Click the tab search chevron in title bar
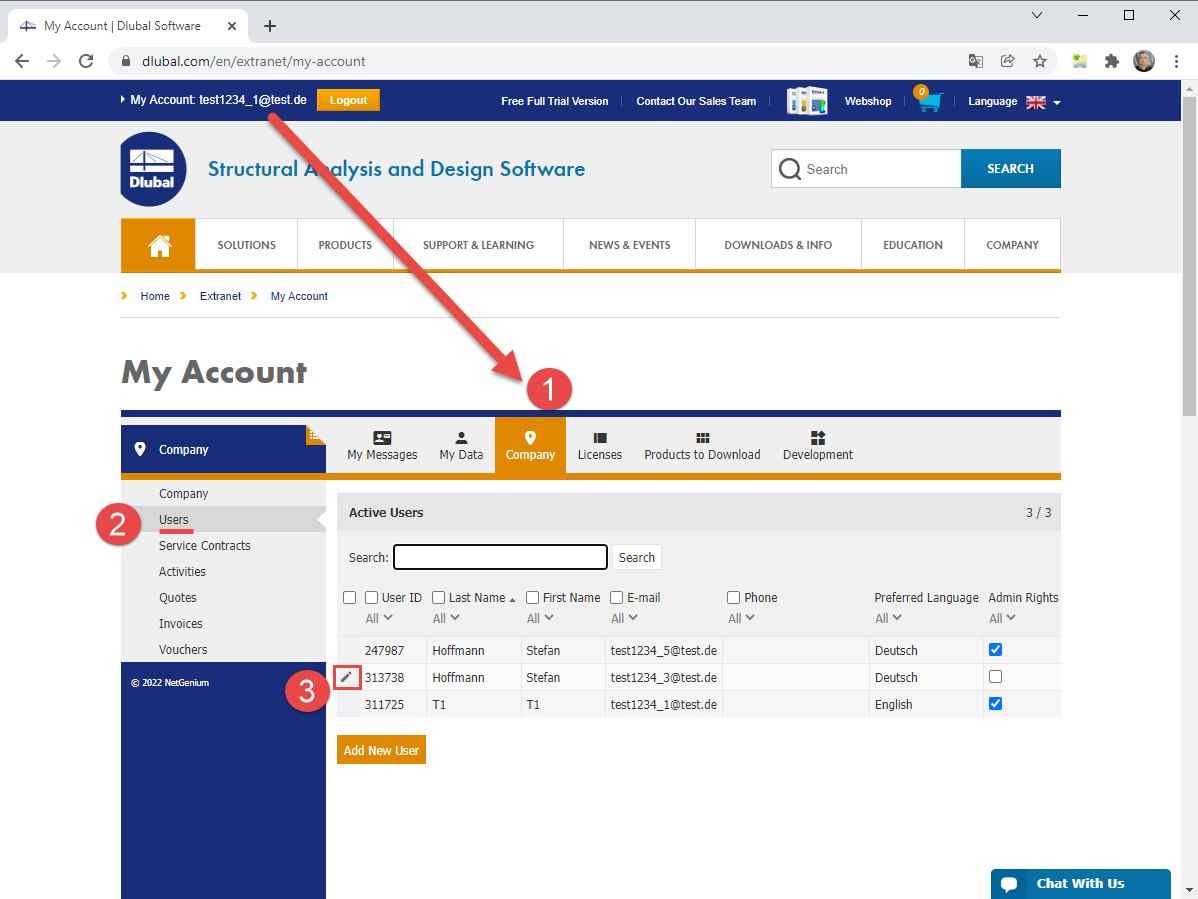Viewport: 1198px width, 899px height. pos(1037,15)
